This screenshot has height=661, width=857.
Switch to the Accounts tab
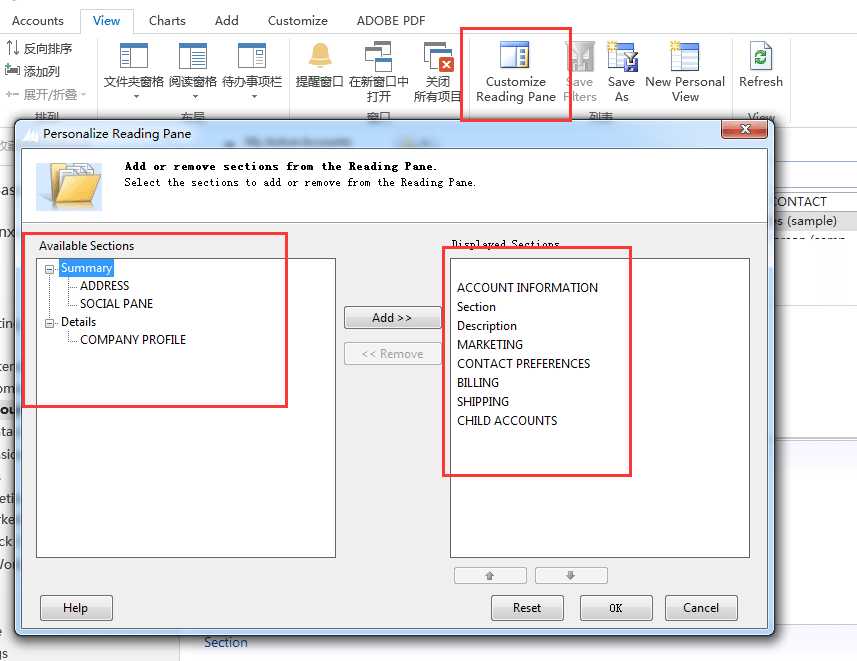(x=38, y=21)
